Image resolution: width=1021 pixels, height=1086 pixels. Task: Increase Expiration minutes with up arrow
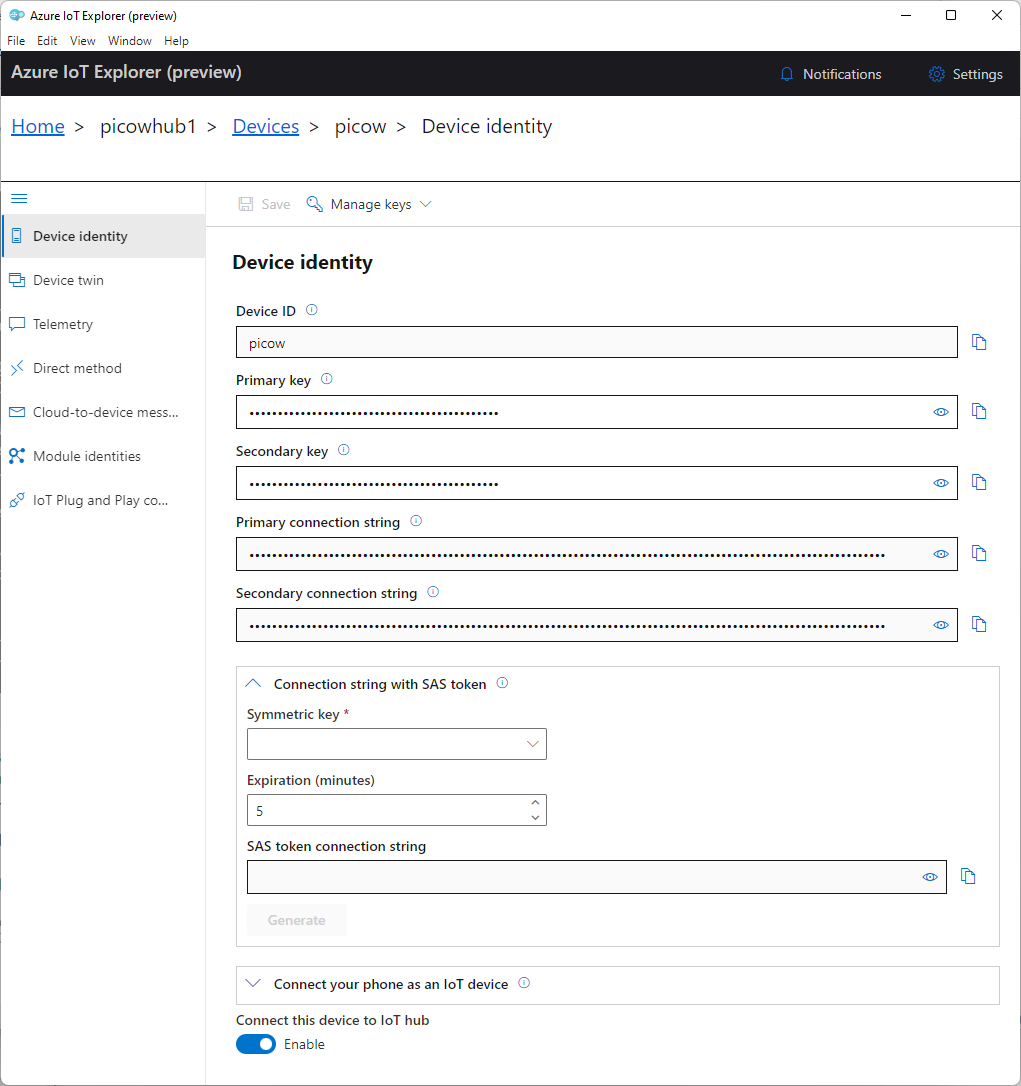tap(535, 803)
